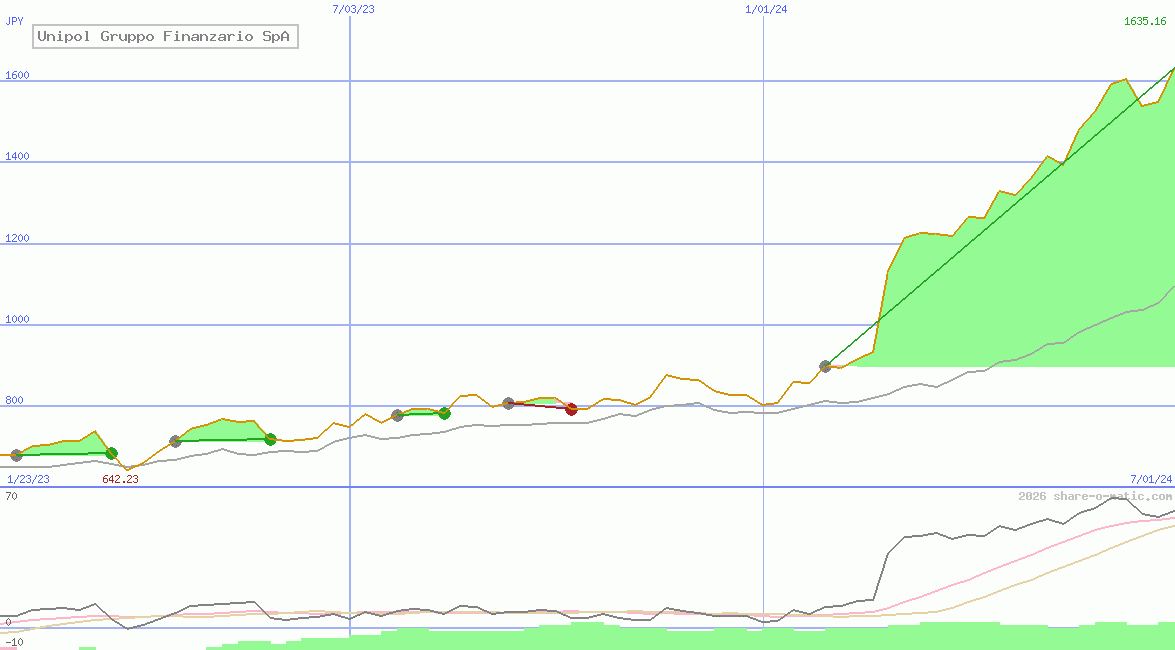Click the red loss trade end marker
The width and height of the screenshot is (1175, 650).
click(571, 409)
